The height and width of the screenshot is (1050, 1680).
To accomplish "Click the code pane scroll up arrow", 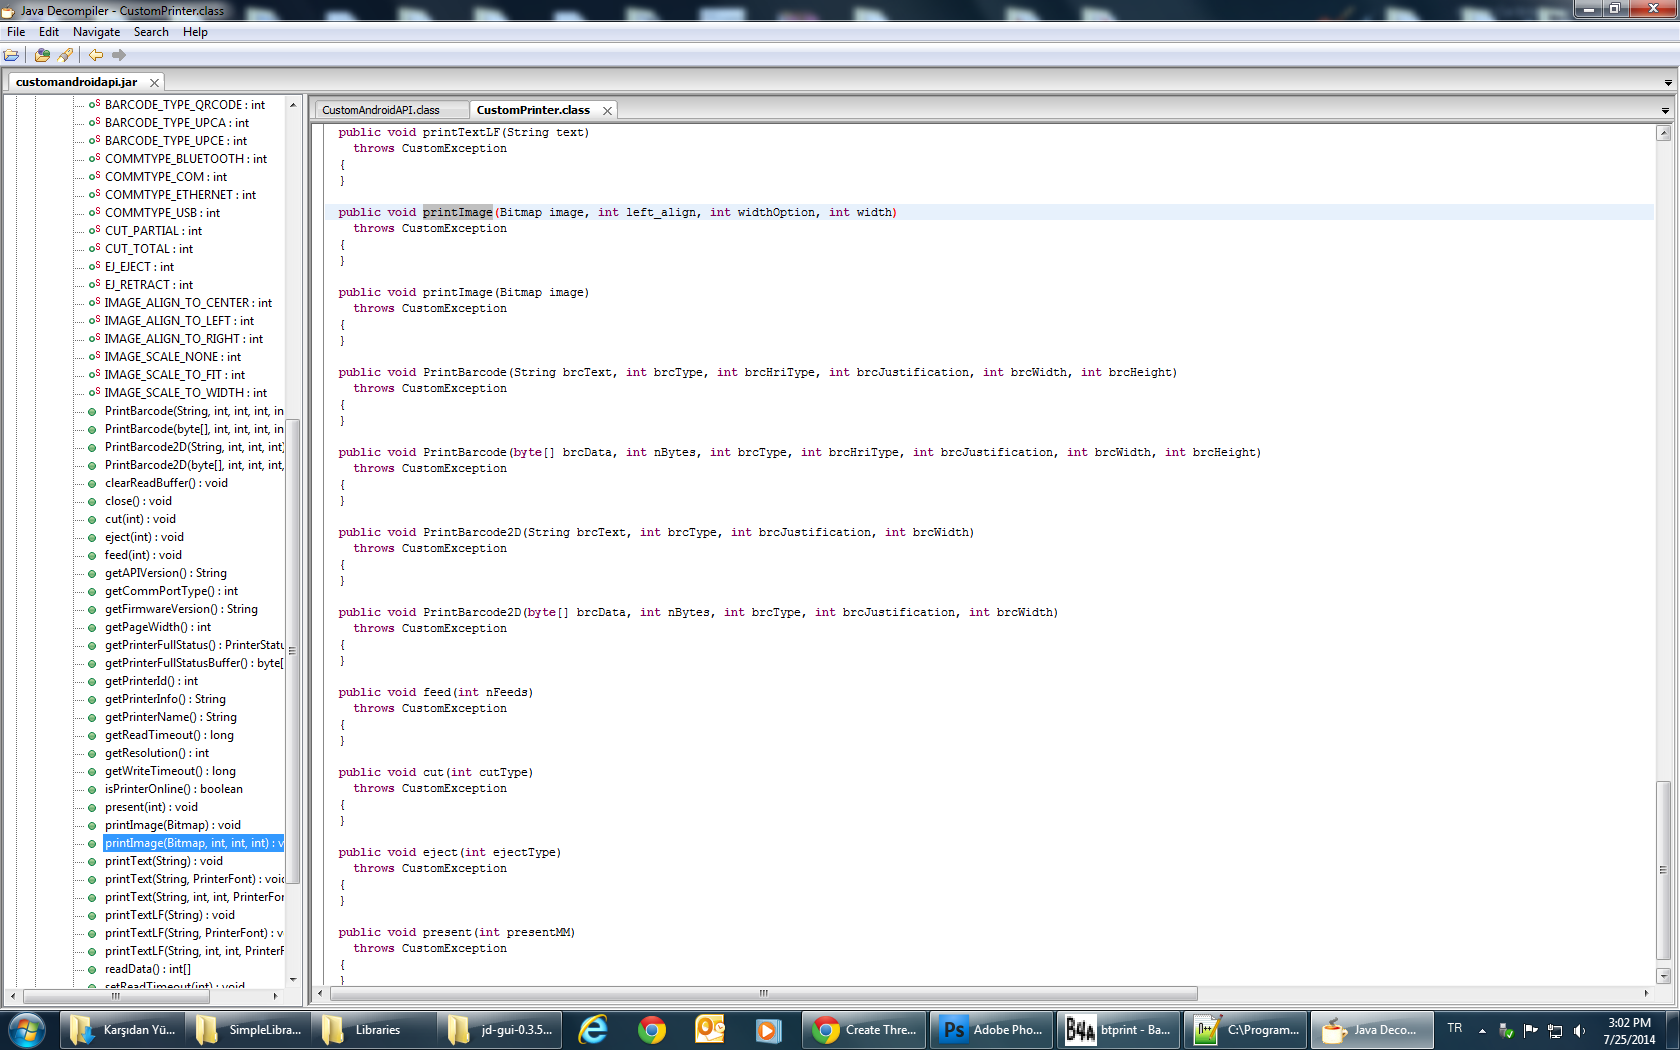I will [x=1664, y=133].
